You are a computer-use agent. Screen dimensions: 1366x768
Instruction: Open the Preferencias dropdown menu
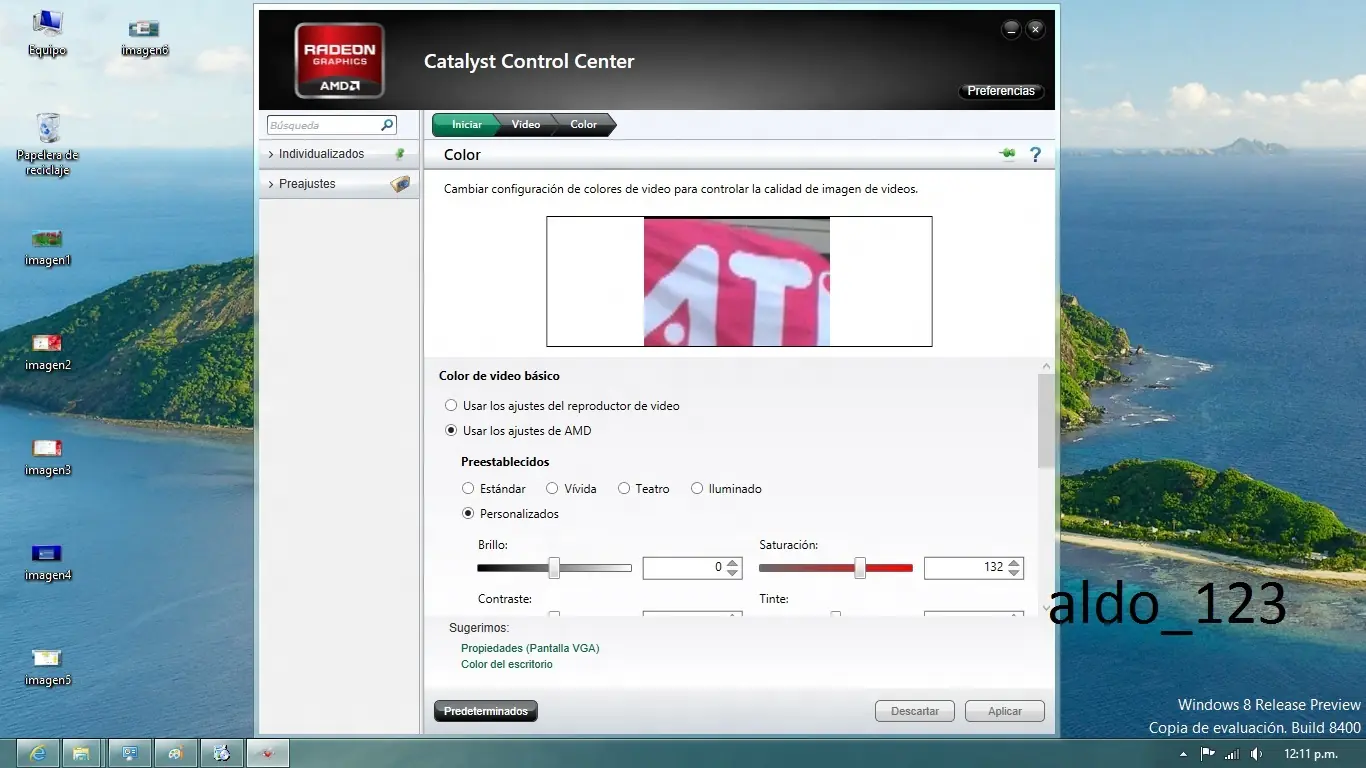(1001, 91)
